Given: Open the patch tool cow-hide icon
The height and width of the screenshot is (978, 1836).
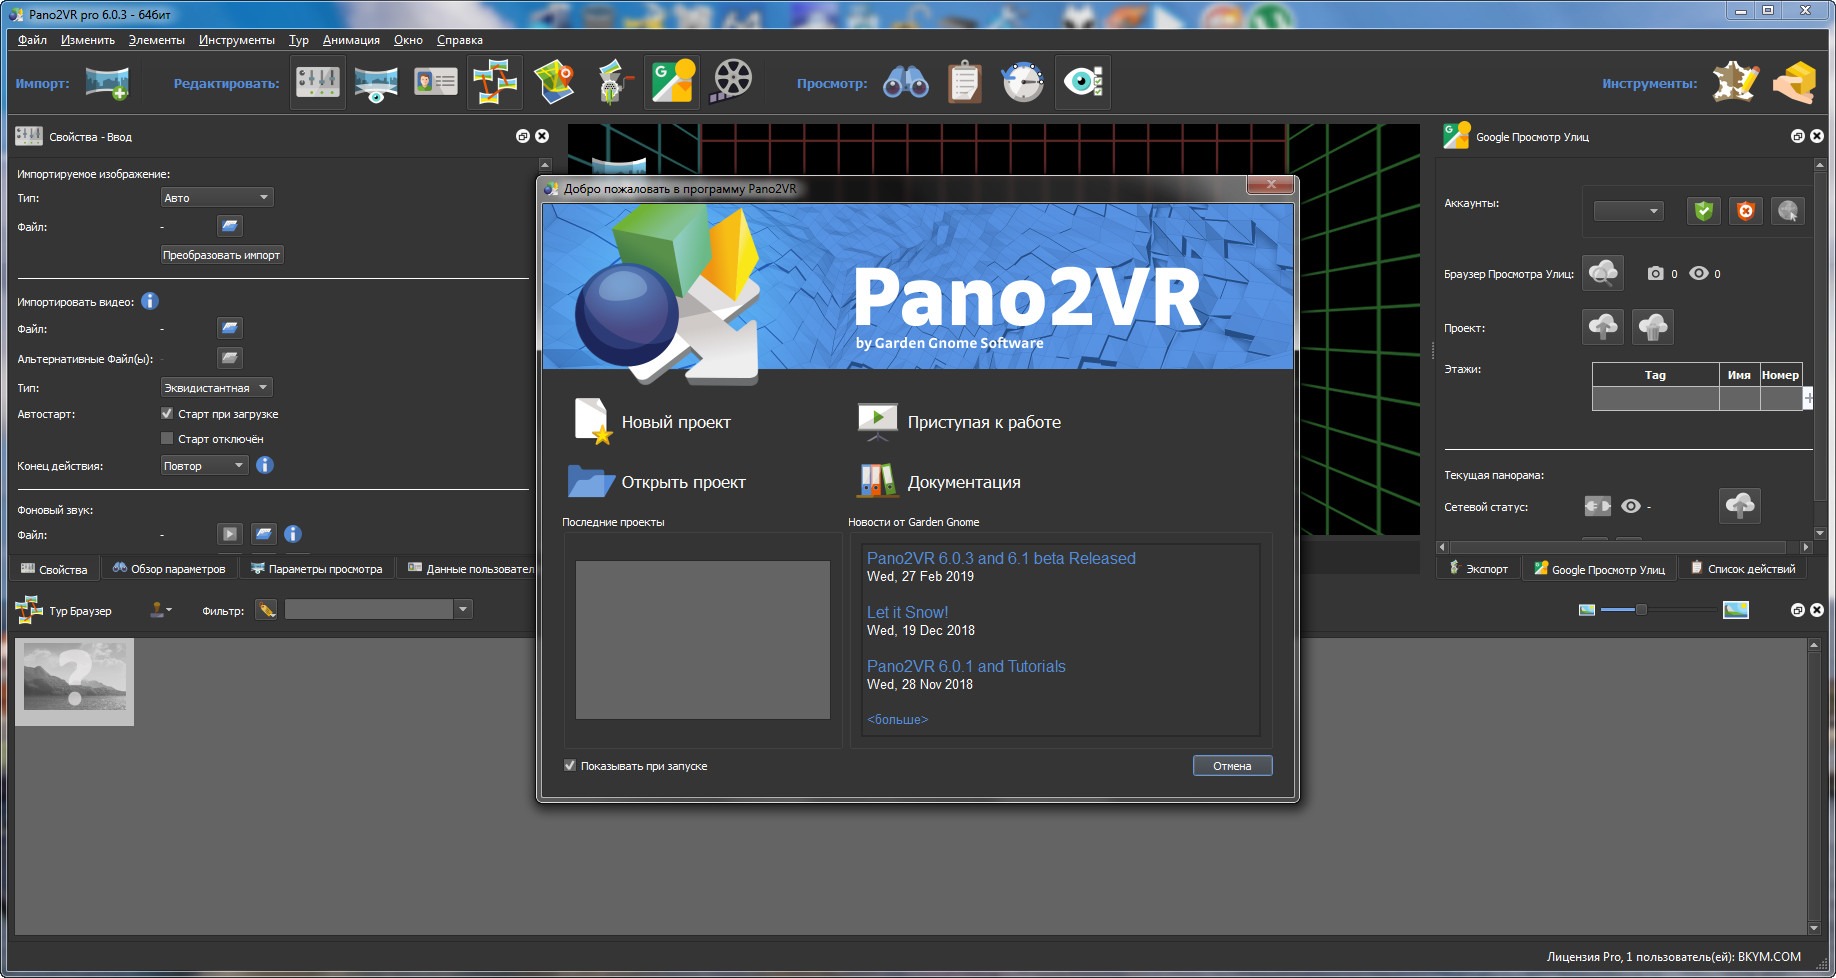Looking at the screenshot, I should [x=1735, y=82].
